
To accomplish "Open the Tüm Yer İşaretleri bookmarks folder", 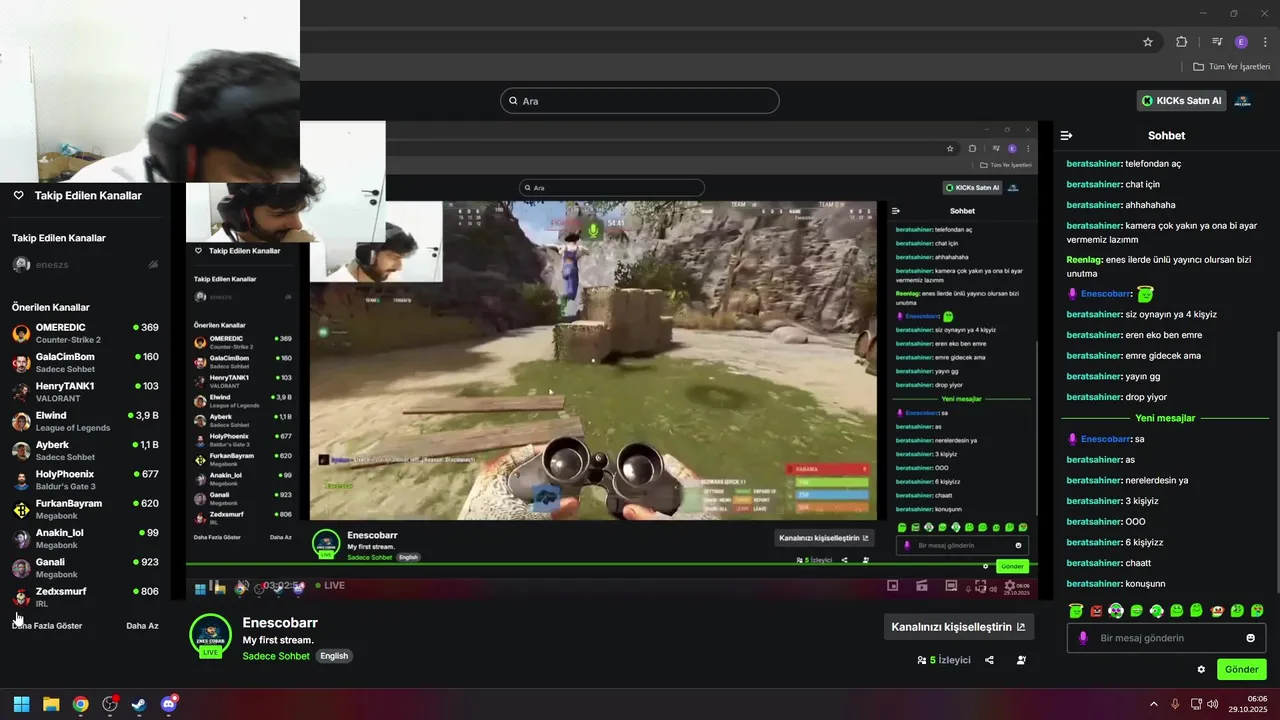I will pyautogui.click(x=1232, y=67).
